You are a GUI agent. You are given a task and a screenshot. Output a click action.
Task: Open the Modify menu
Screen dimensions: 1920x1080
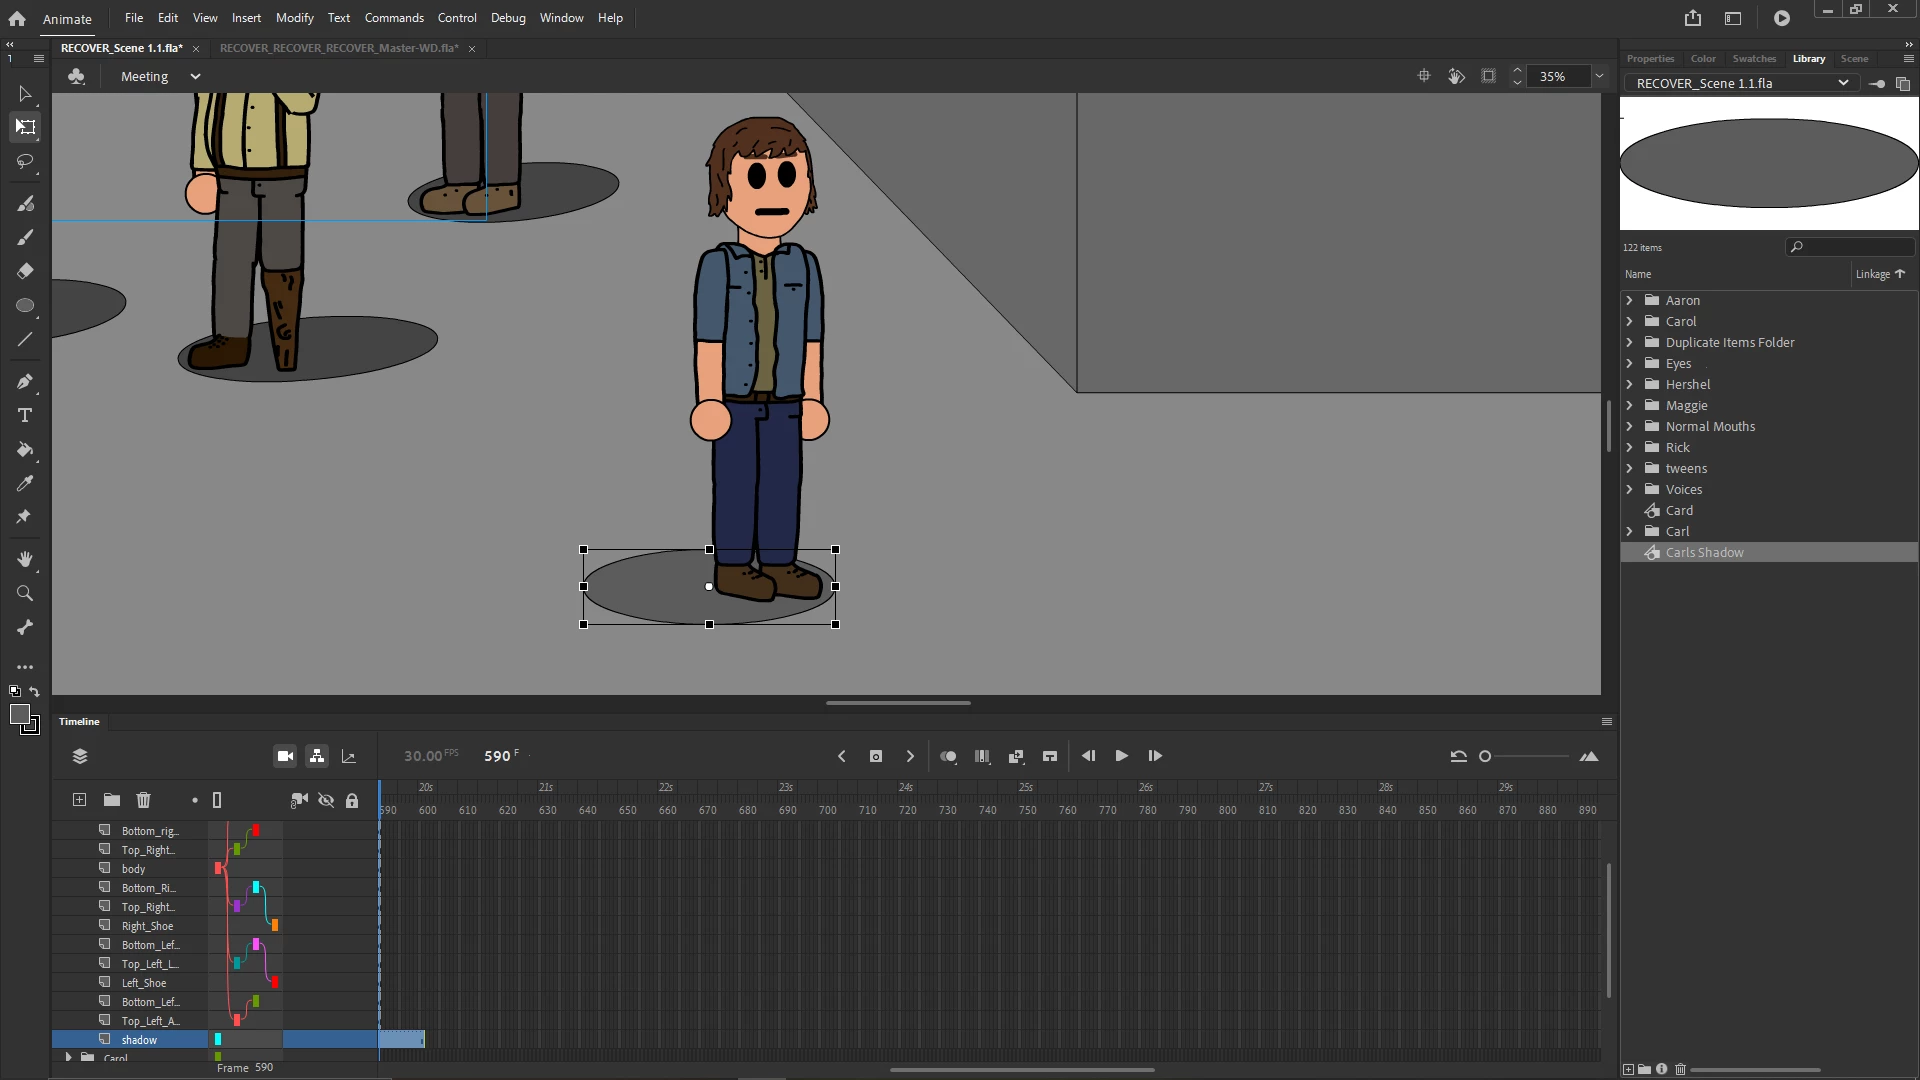pyautogui.click(x=294, y=18)
